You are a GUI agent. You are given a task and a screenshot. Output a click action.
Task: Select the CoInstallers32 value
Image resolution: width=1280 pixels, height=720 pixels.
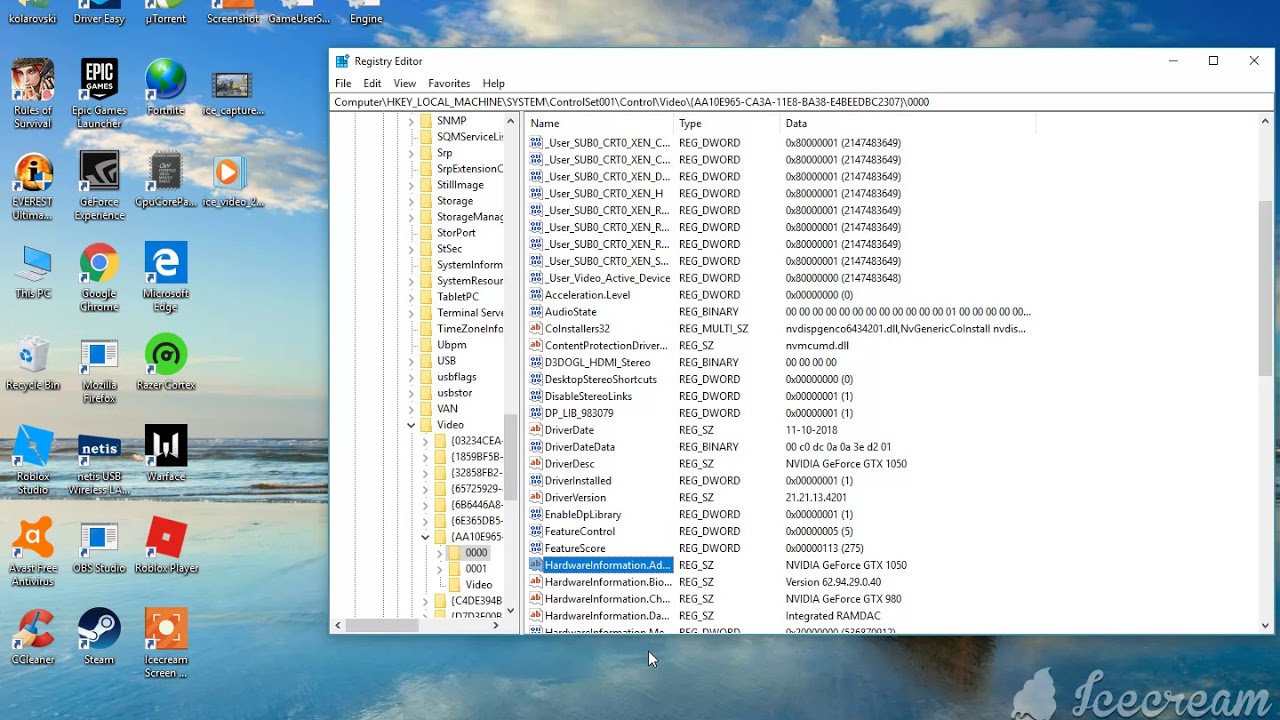coord(577,329)
